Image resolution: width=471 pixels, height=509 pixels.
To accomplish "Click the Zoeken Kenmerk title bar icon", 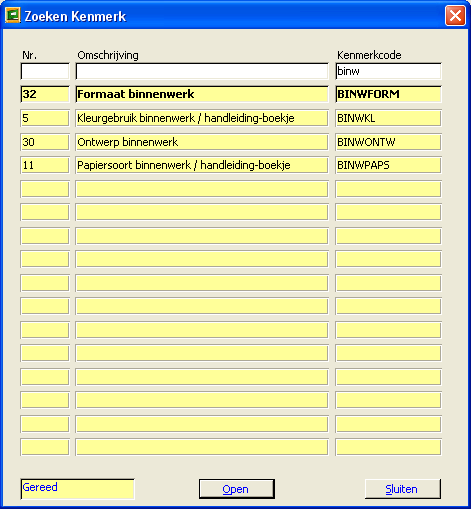I will (13, 15).
